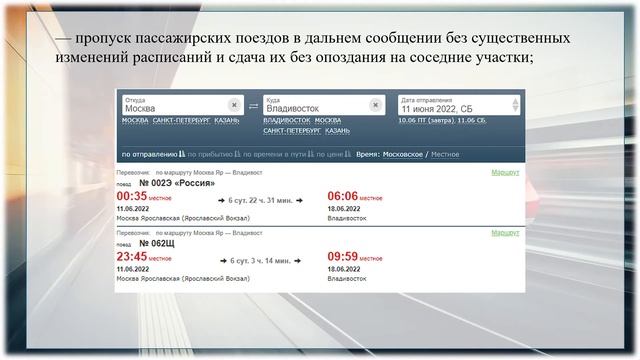The height and width of the screenshot is (360, 640).
Task: Choose САНКТ-ПЕТЕРБУРГ shortcut under Откуда
Action: 181,121
